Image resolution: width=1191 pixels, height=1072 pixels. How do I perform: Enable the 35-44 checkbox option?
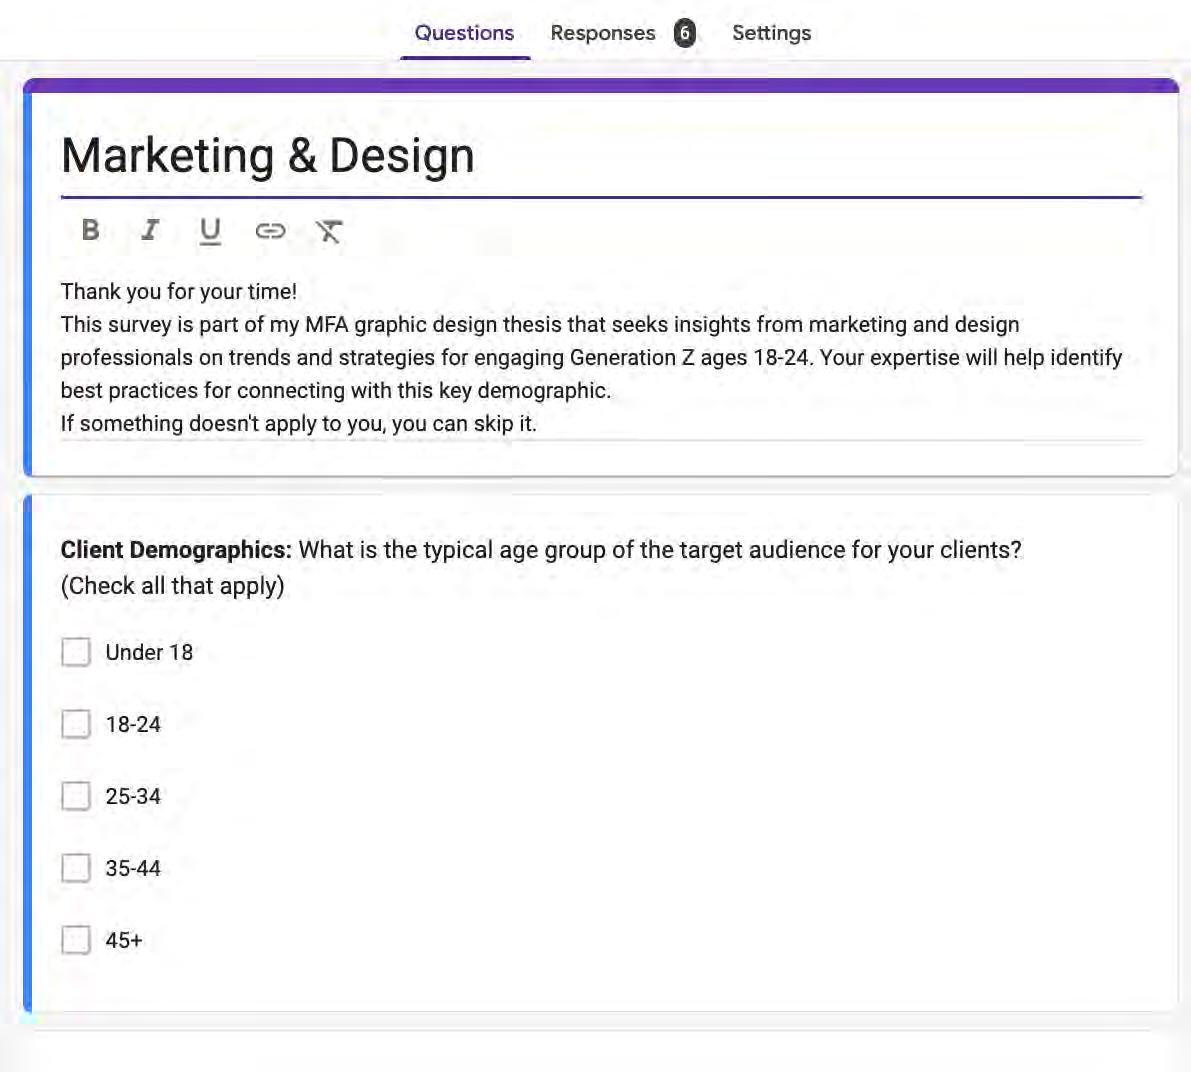point(76,868)
